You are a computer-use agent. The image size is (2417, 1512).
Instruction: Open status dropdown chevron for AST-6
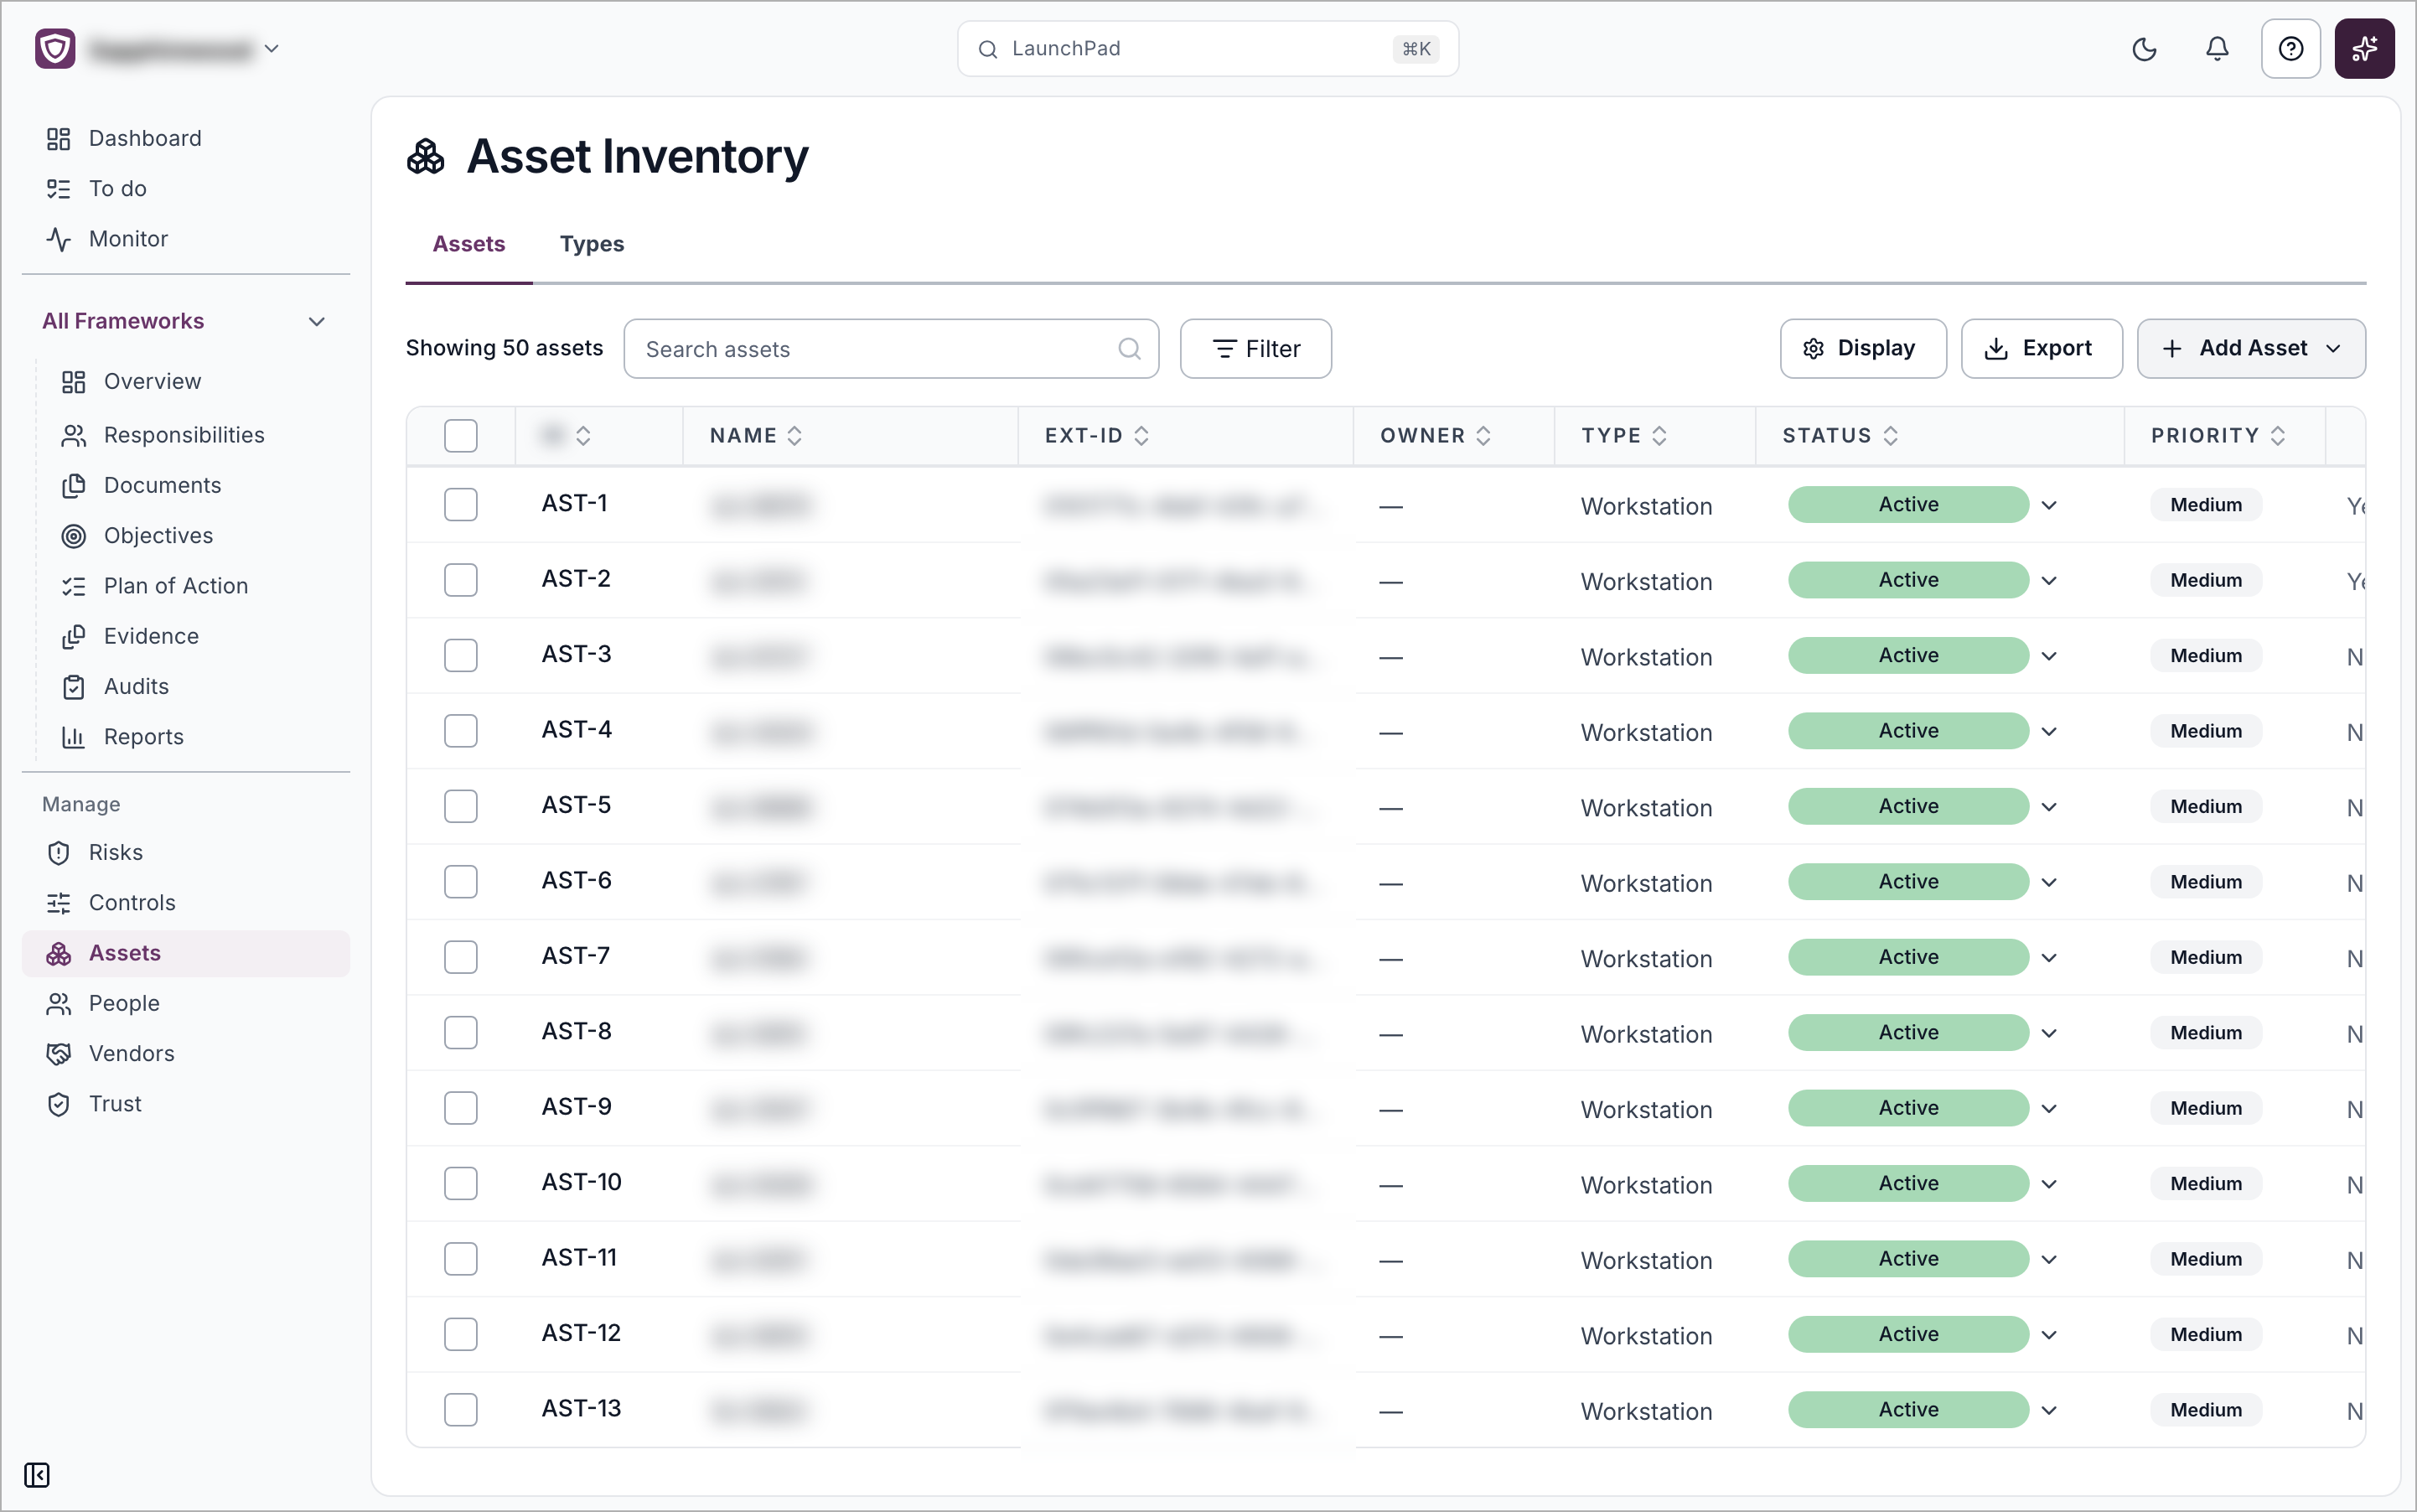click(x=2049, y=882)
